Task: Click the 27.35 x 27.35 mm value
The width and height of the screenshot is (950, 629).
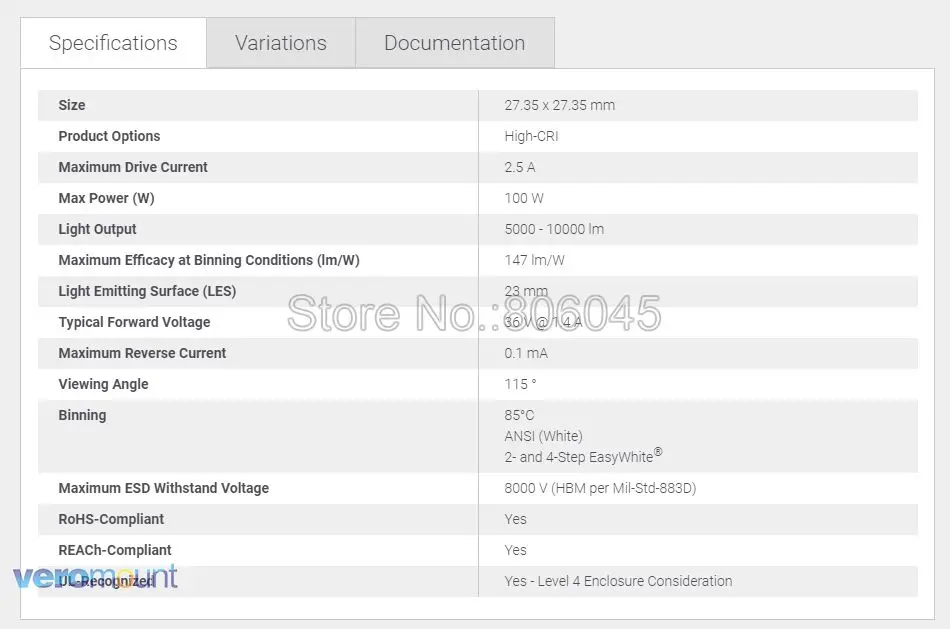Action: pos(559,105)
